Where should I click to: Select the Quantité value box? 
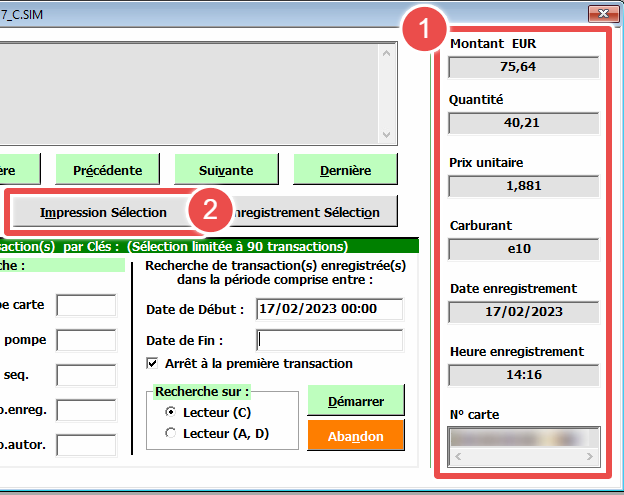(524, 123)
